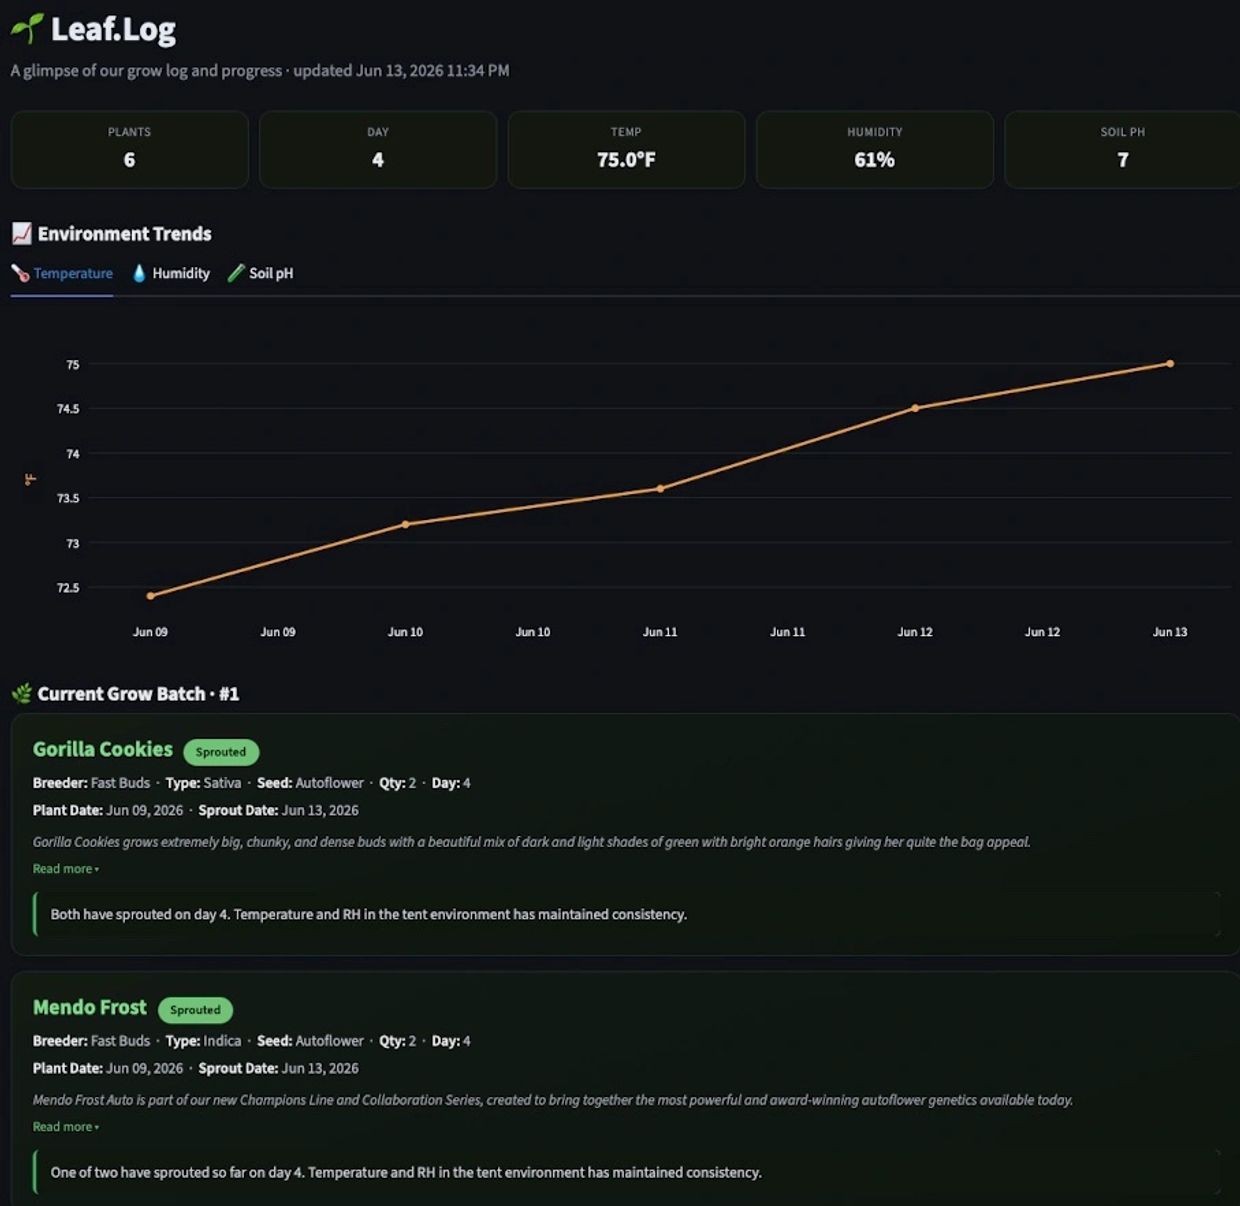Viewport: 1240px width, 1206px height.
Task: Select the SOIL PH 7 stat card
Action: coord(1122,150)
